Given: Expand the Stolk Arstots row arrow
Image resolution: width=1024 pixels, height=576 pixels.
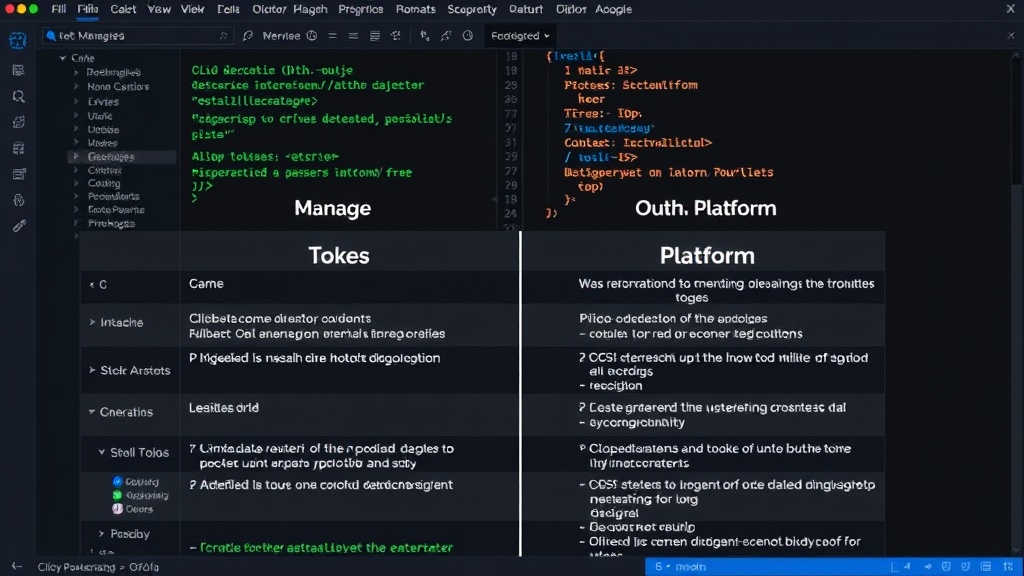Looking at the screenshot, I should 92,370.
